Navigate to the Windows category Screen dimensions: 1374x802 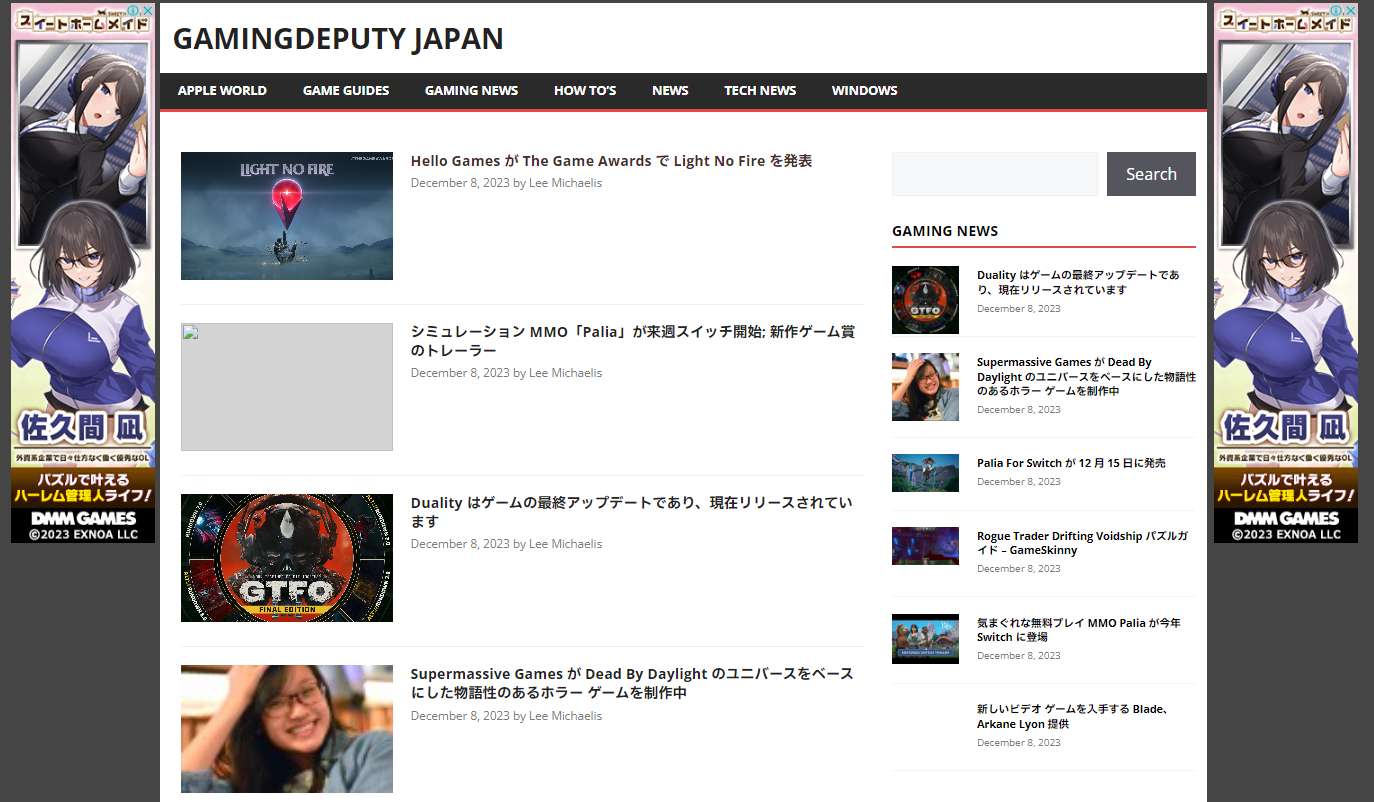click(x=864, y=91)
